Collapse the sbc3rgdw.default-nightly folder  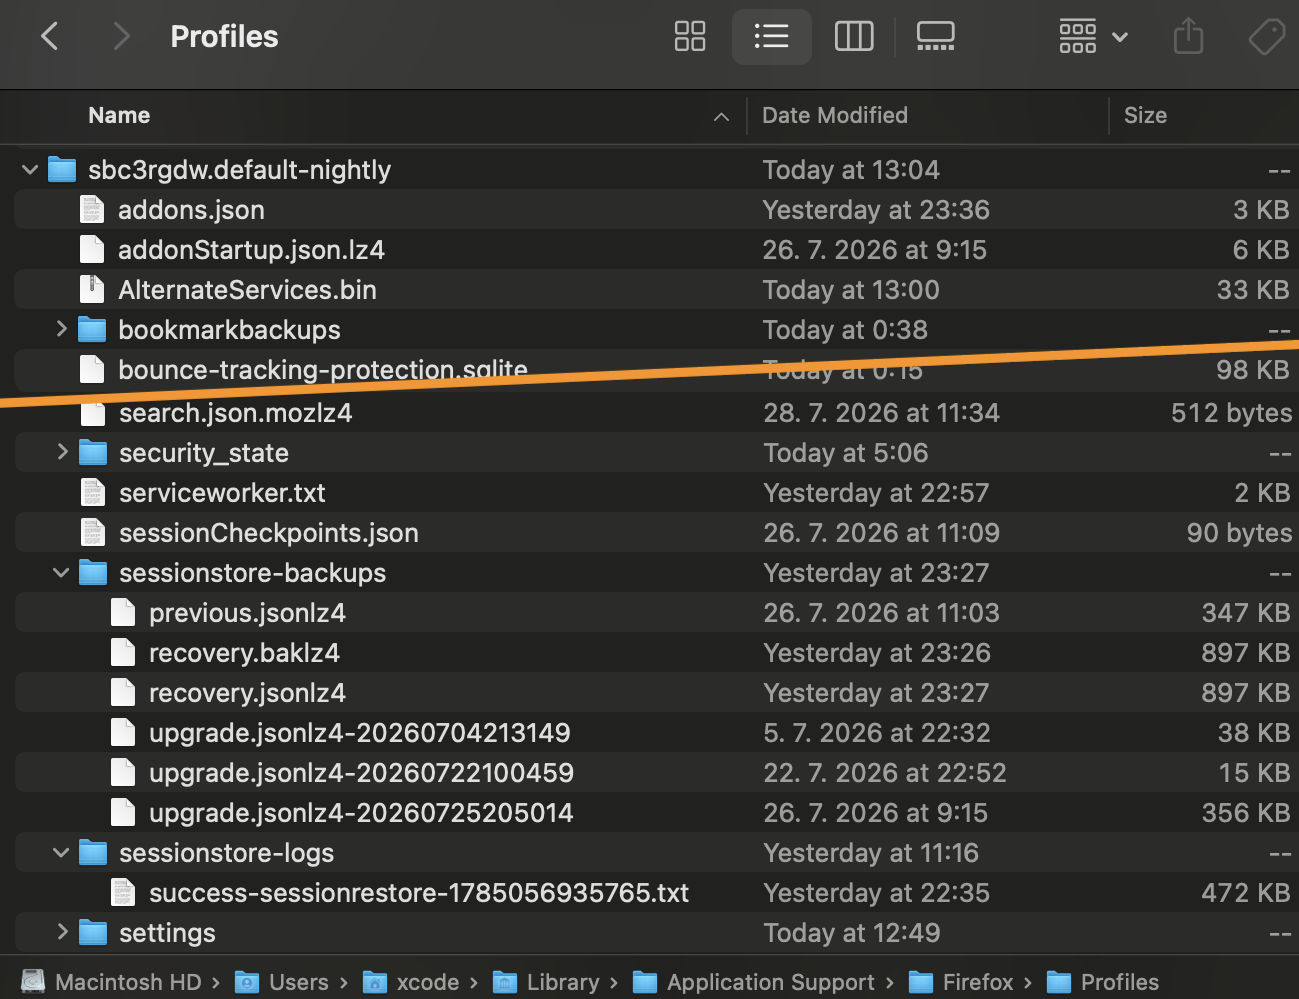[30, 170]
